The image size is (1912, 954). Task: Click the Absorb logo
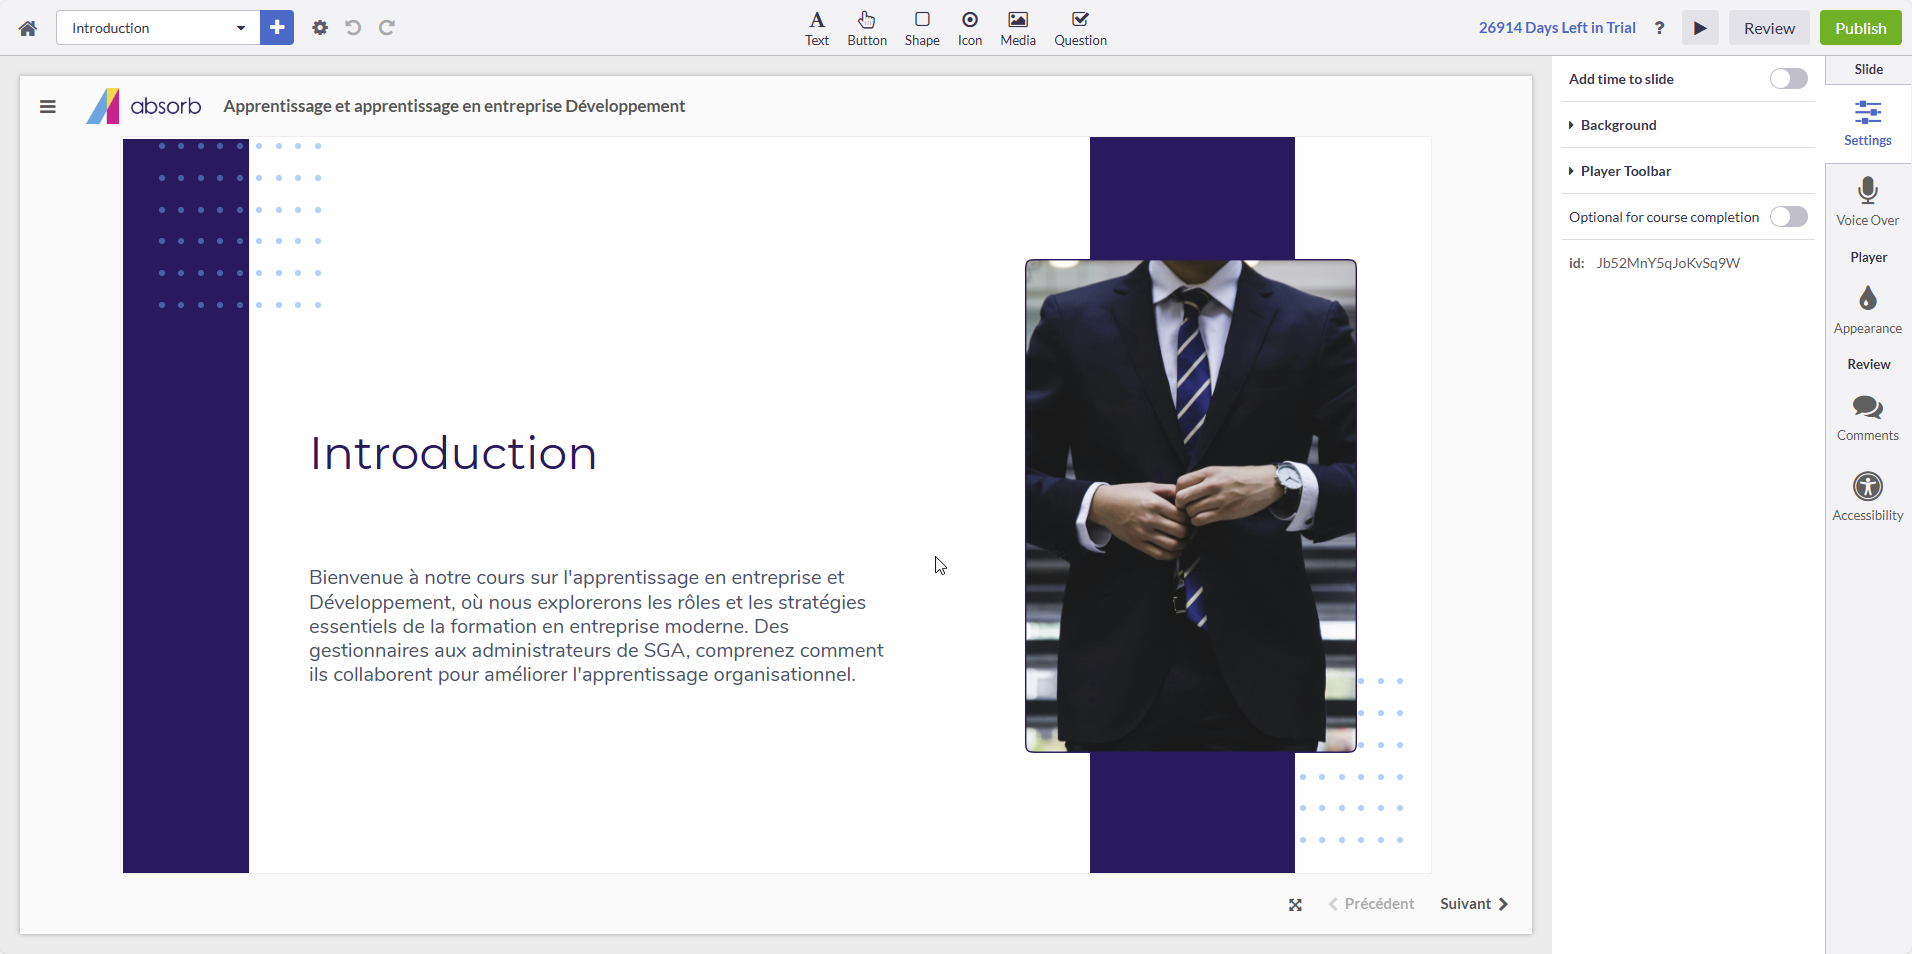[x=144, y=106]
